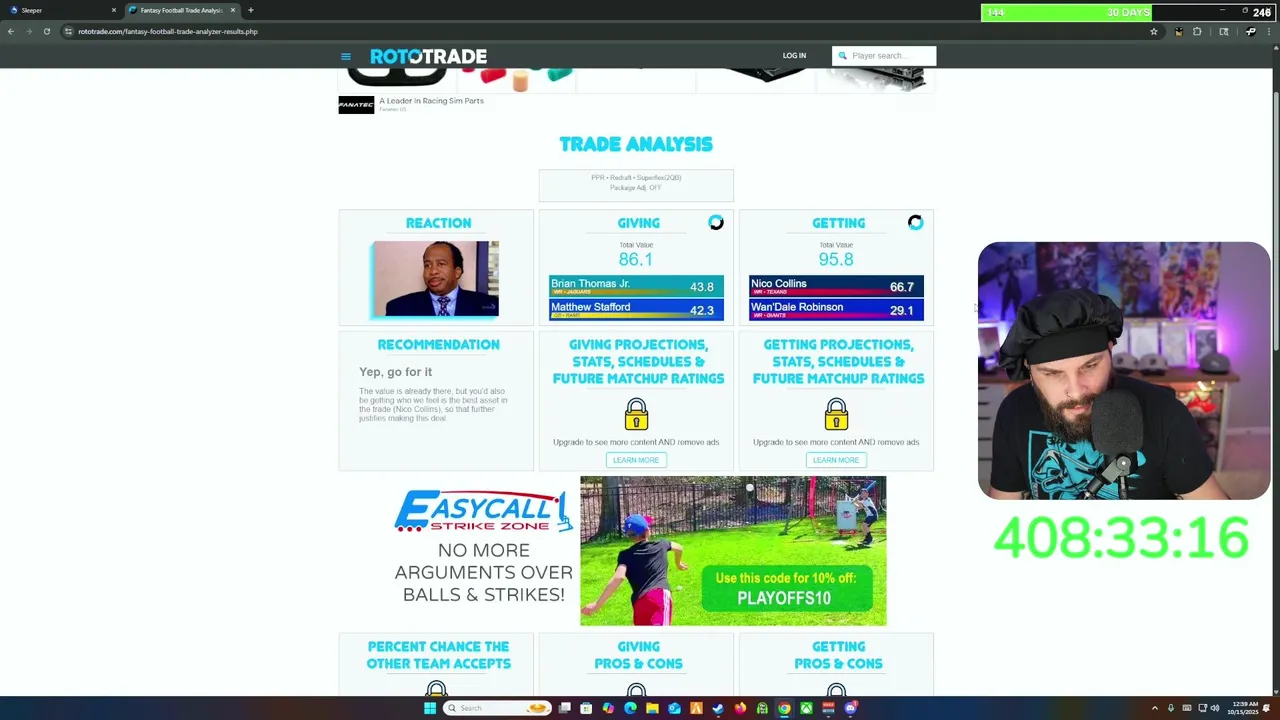Go forward in browser history
The width and height of the screenshot is (1280, 720).
click(x=28, y=31)
